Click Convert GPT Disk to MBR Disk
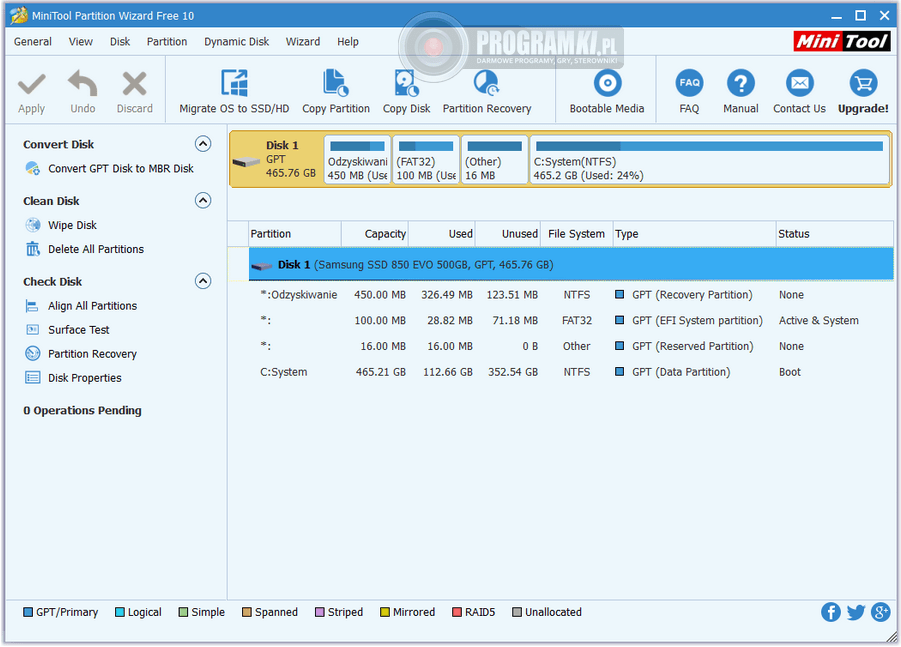The width and height of the screenshot is (901, 647). click(x=121, y=168)
